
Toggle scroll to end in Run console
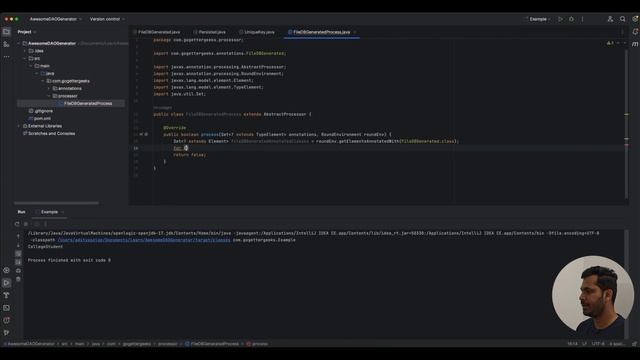tap(18, 262)
